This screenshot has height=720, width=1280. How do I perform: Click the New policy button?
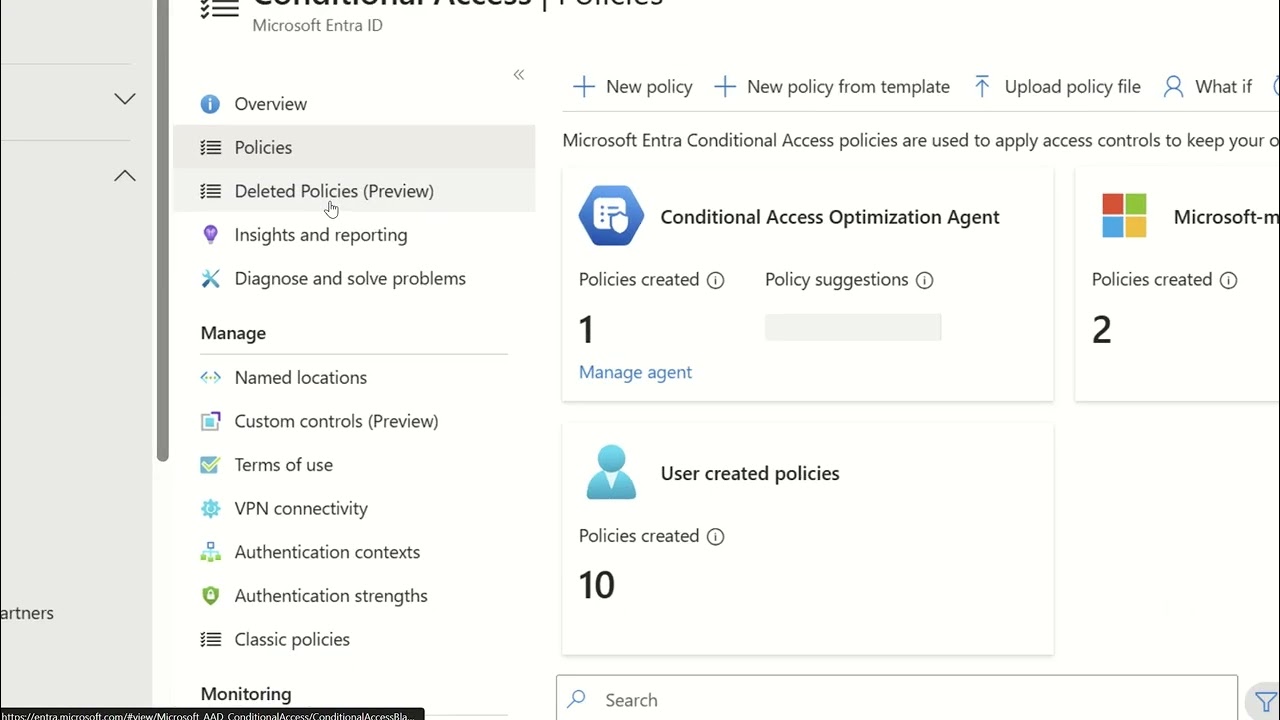(632, 87)
